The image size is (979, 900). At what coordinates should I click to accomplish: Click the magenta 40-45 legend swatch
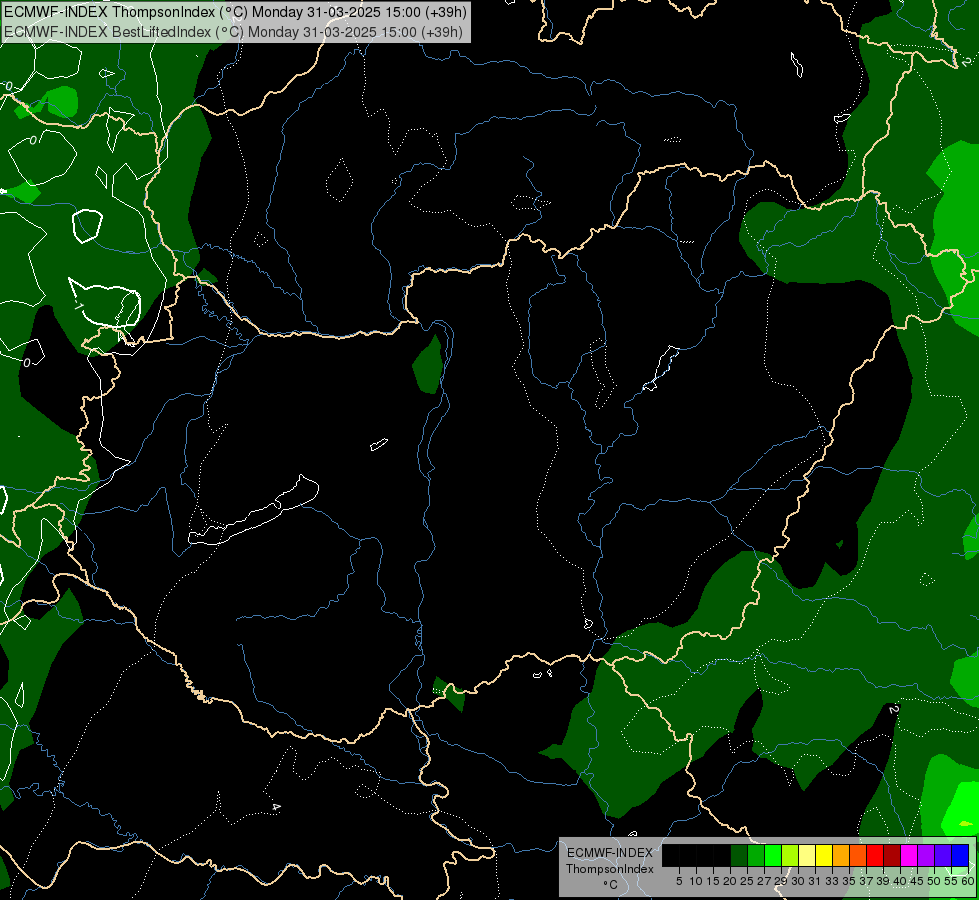click(908, 855)
